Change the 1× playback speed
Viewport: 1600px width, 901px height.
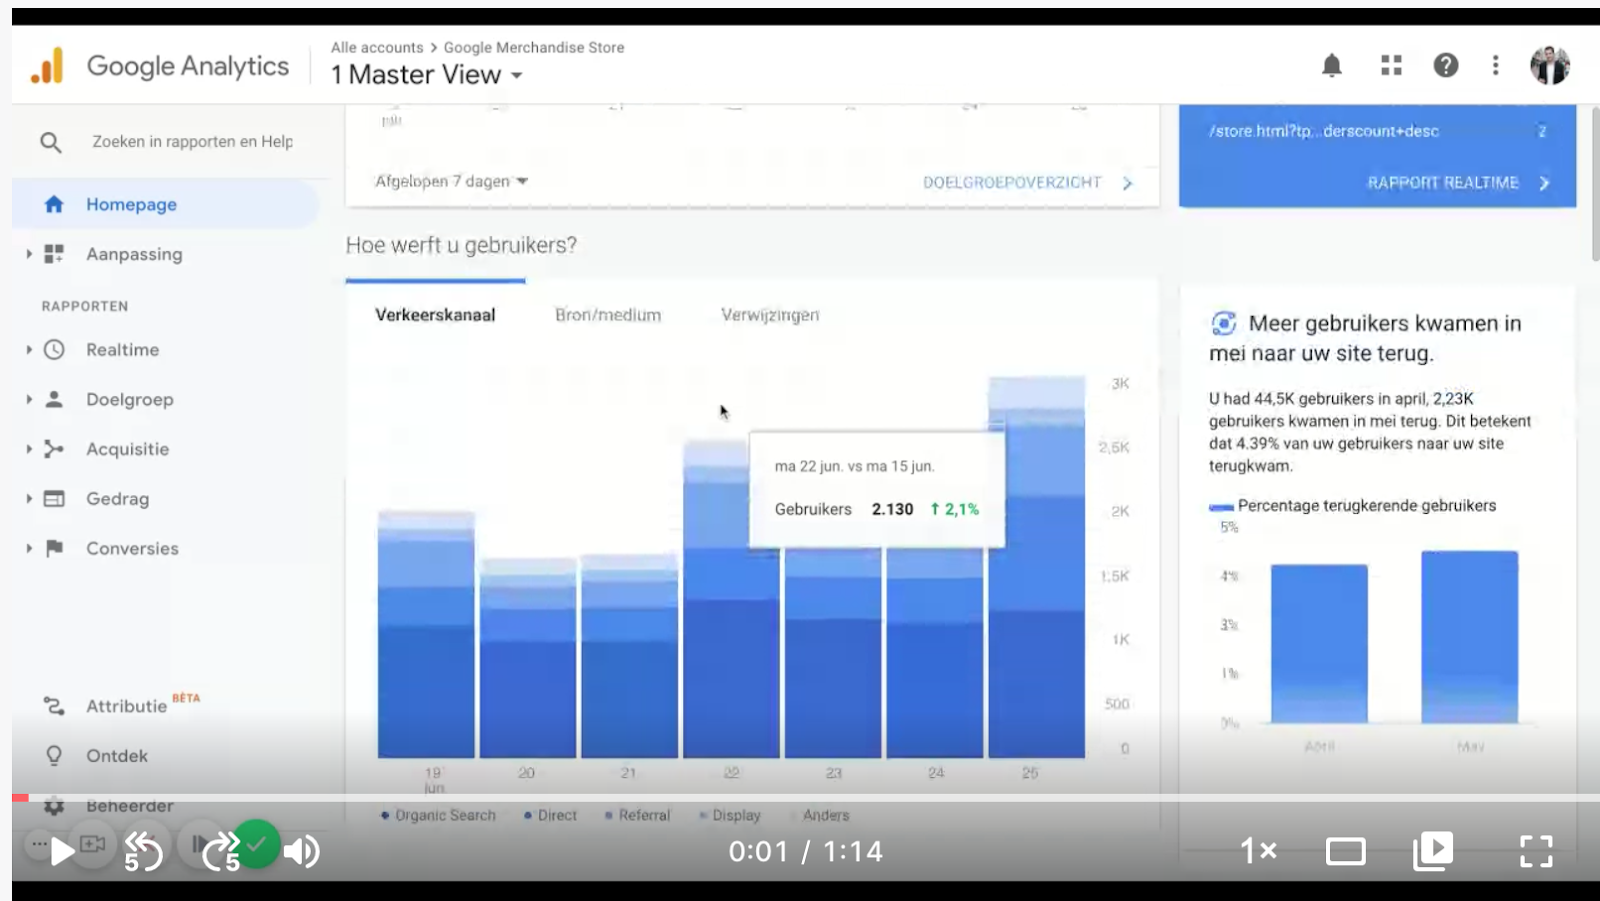click(x=1258, y=851)
